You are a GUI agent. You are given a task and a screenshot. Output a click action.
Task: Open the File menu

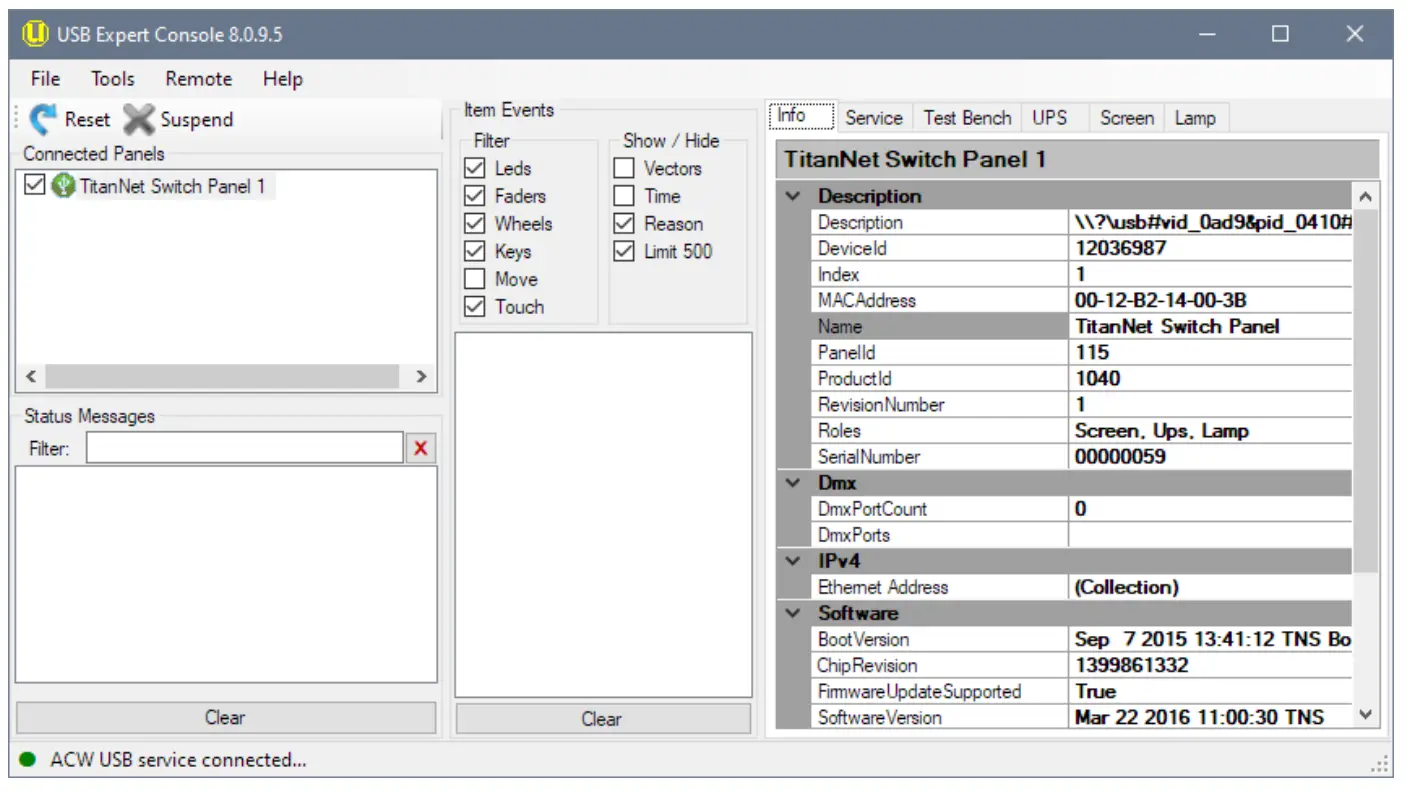45,79
